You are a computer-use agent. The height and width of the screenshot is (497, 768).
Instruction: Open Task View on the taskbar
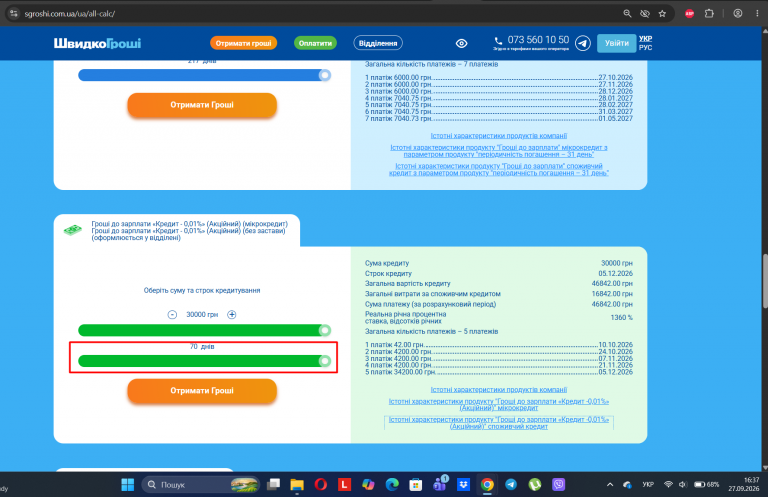pyautogui.click(x=273, y=485)
